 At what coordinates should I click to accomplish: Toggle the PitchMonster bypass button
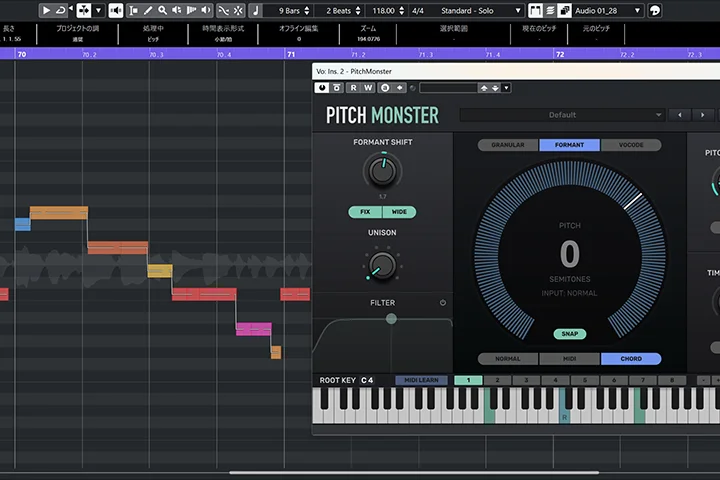pos(337,88)
